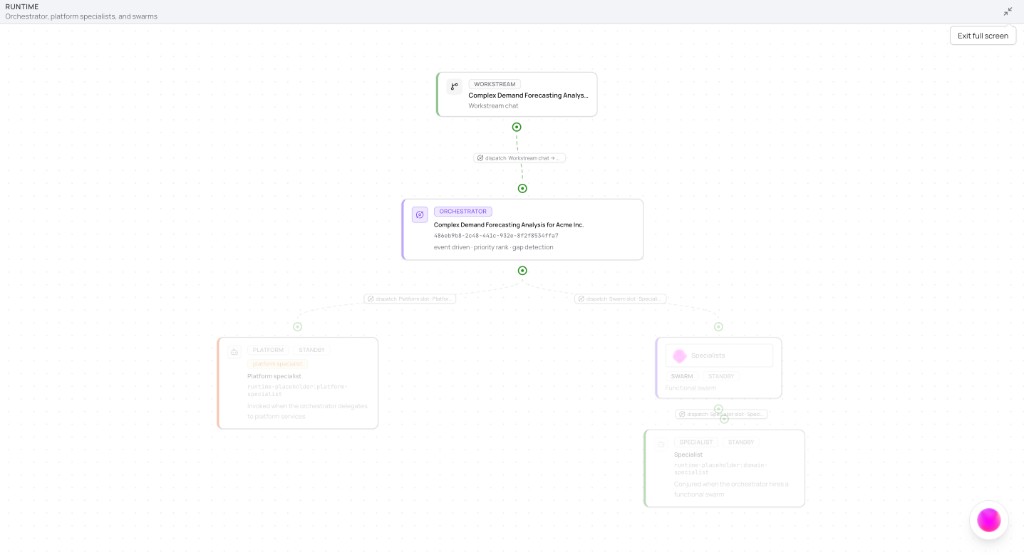Screen dimensions: 1024x555
Task: Click STANDBY badge on Platform card
Action: click(312, 350)
